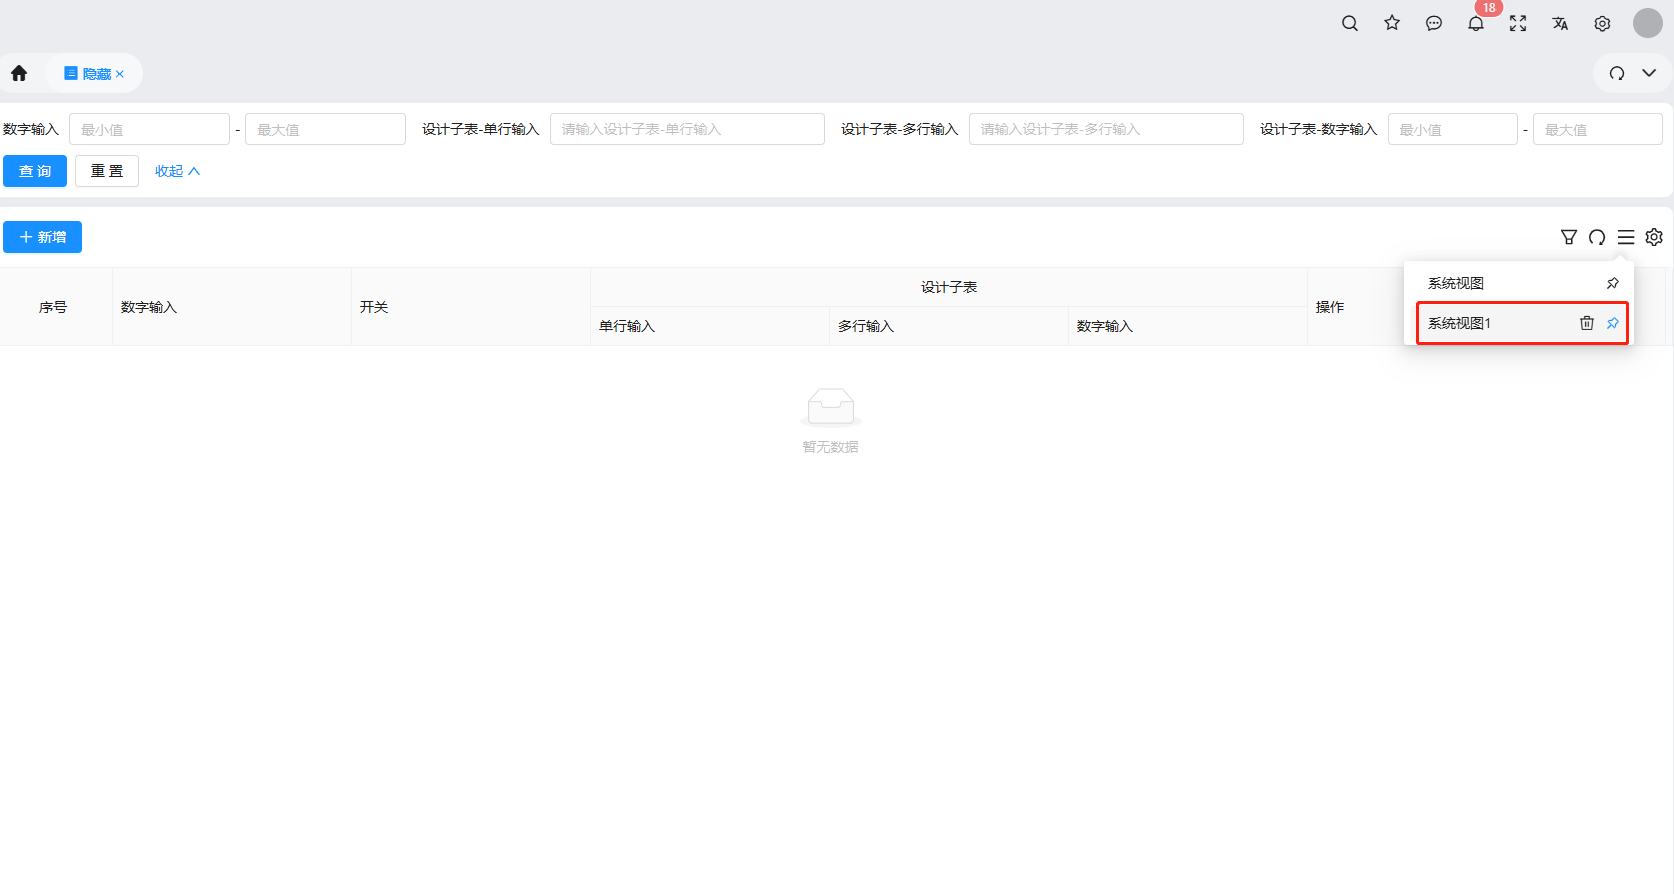Image resolution: width=1674 pixels, height=894 pixels.
Task: Click the 重置 button
Action: (x=107, y=171)
